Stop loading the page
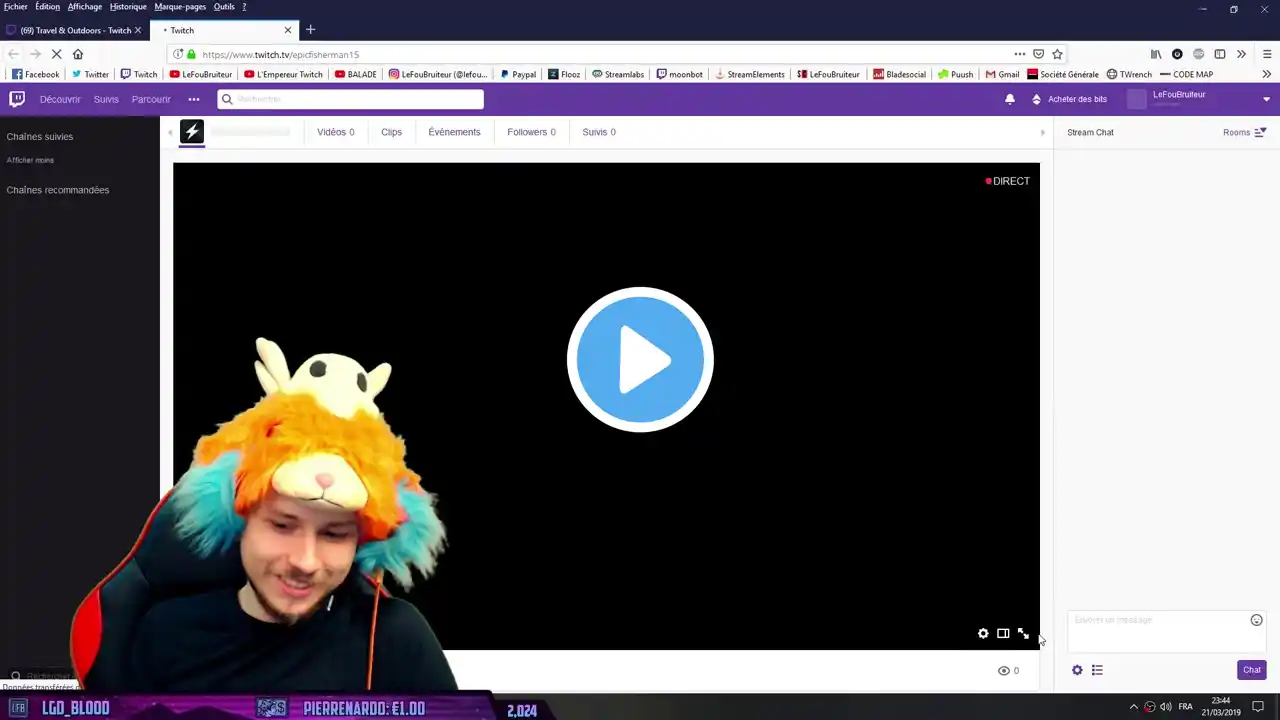Screen dimensions: 1280x720 (x=56, y=54)
